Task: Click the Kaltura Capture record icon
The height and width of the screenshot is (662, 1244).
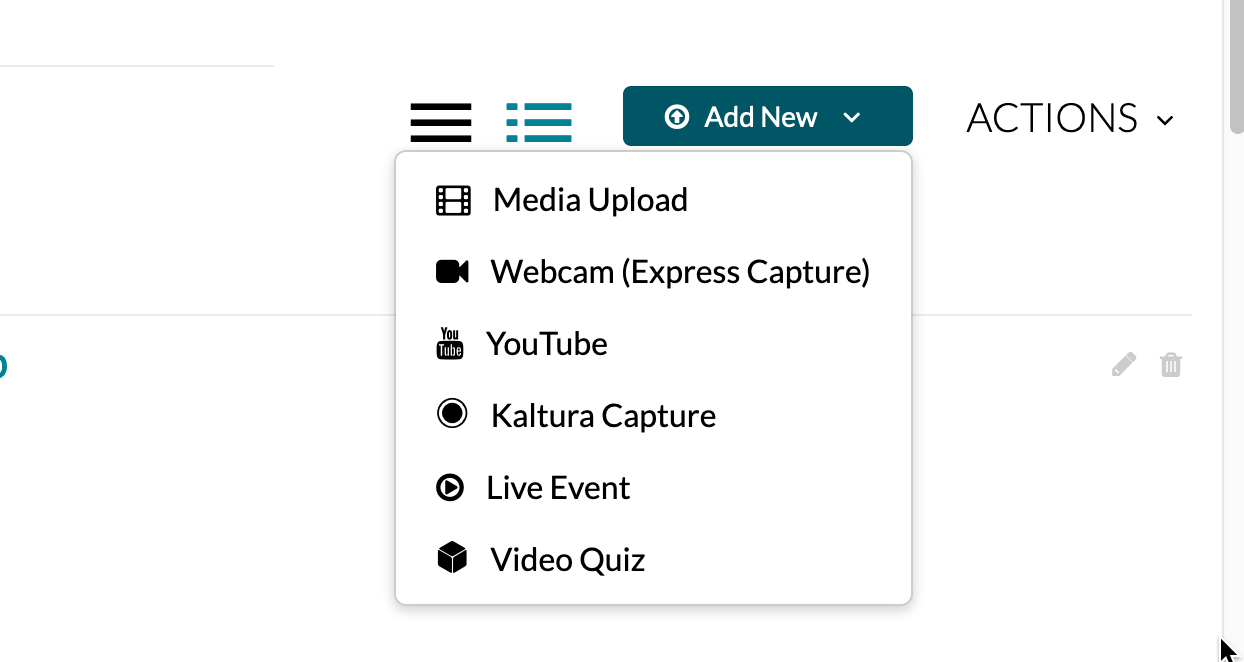Action: pos(452,414)
